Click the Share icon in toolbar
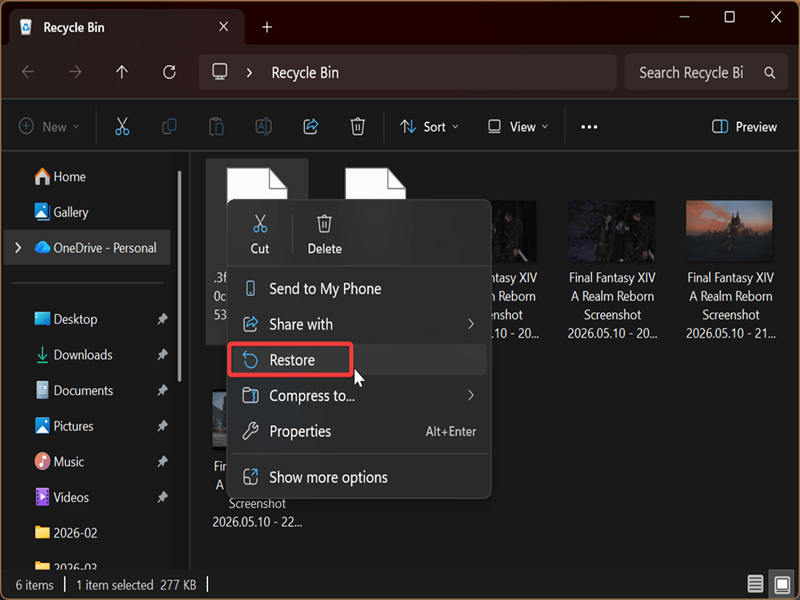 coord(310,126)
